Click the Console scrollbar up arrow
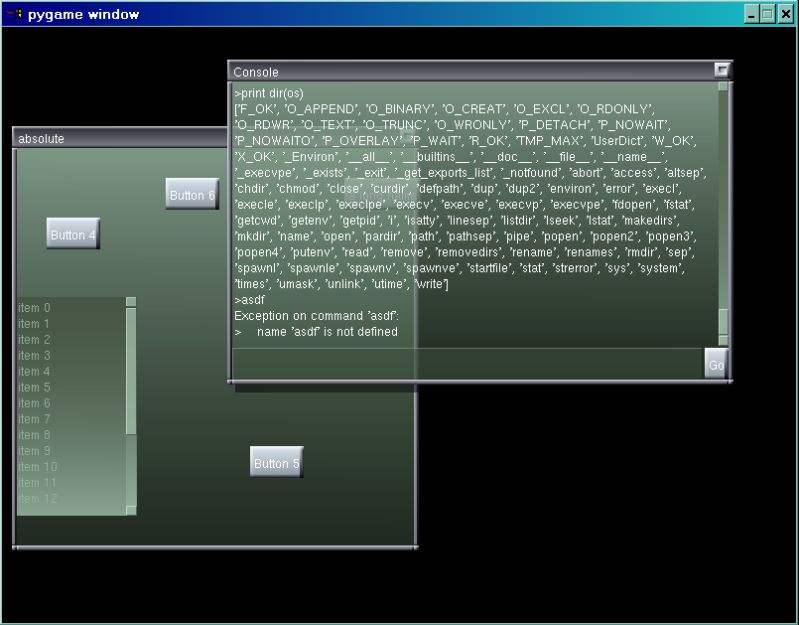 pyautogui.click(x=723, y=86)
